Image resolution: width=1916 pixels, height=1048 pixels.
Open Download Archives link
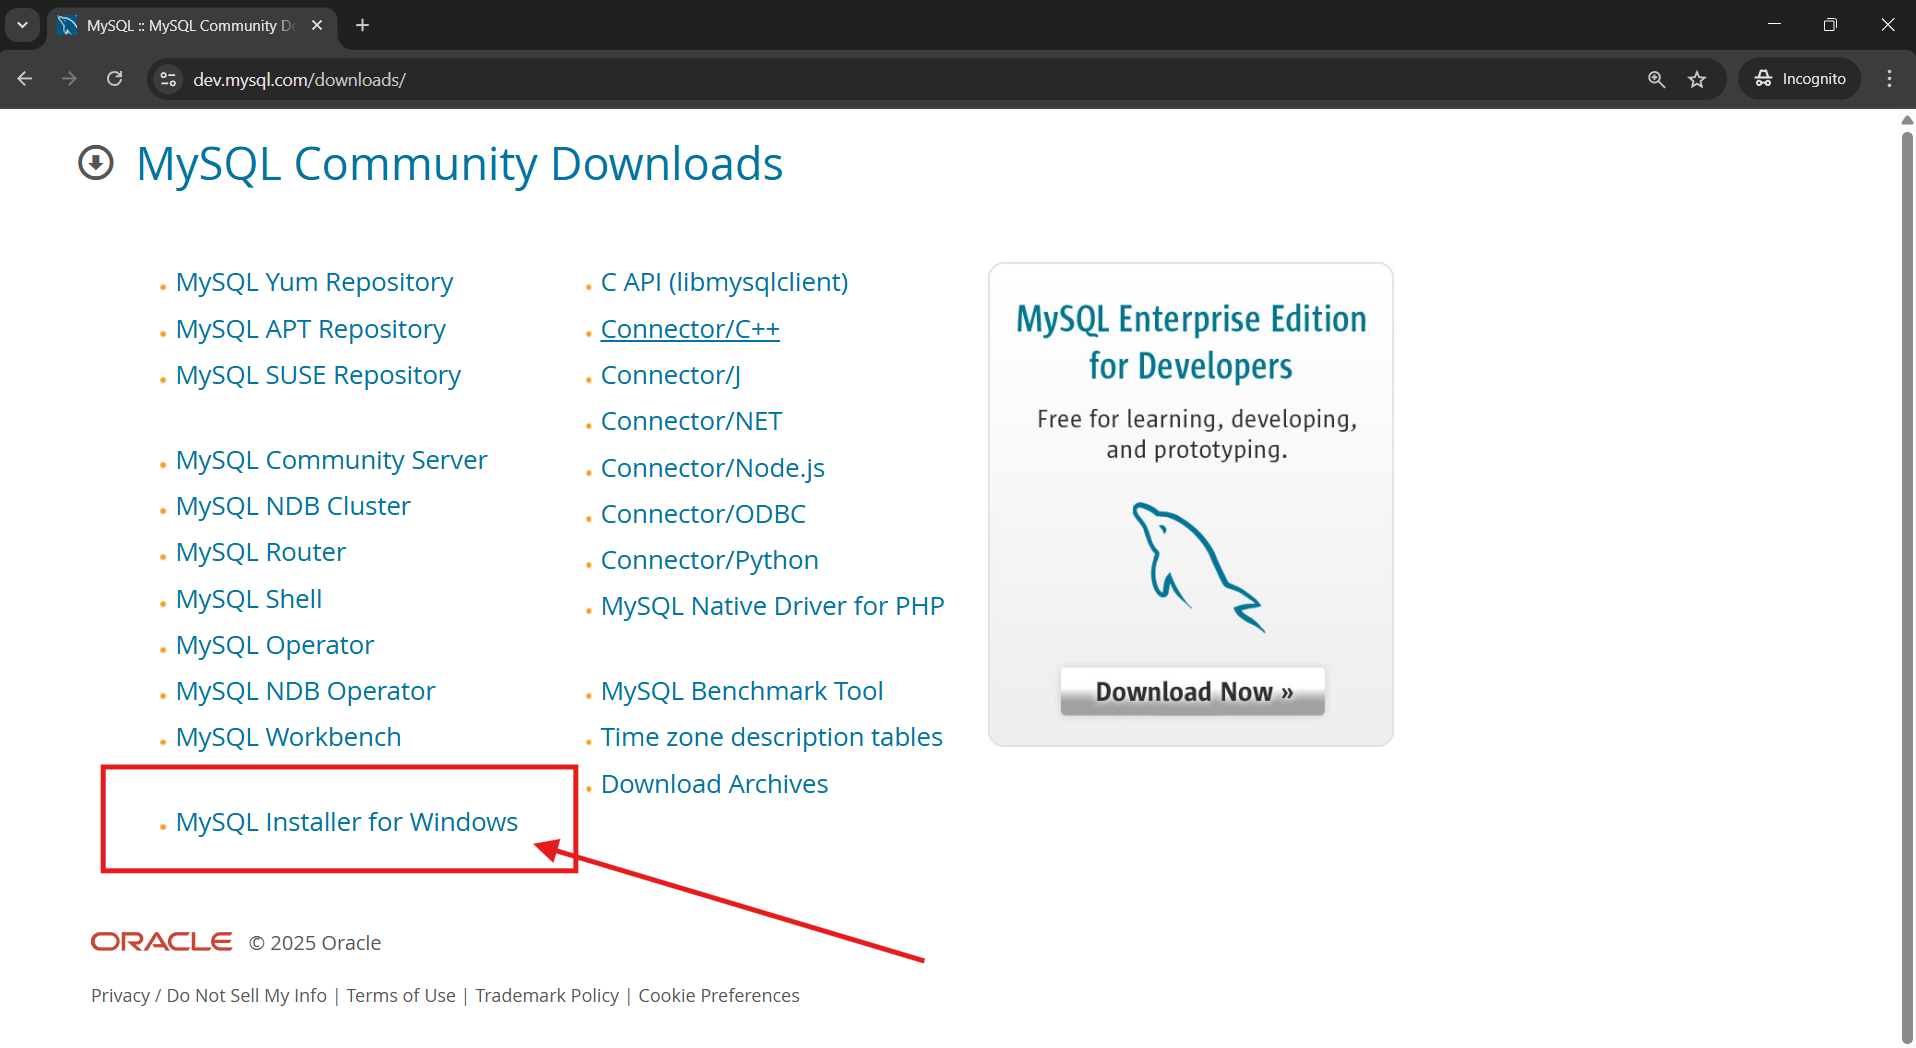(x=714, y=784)
